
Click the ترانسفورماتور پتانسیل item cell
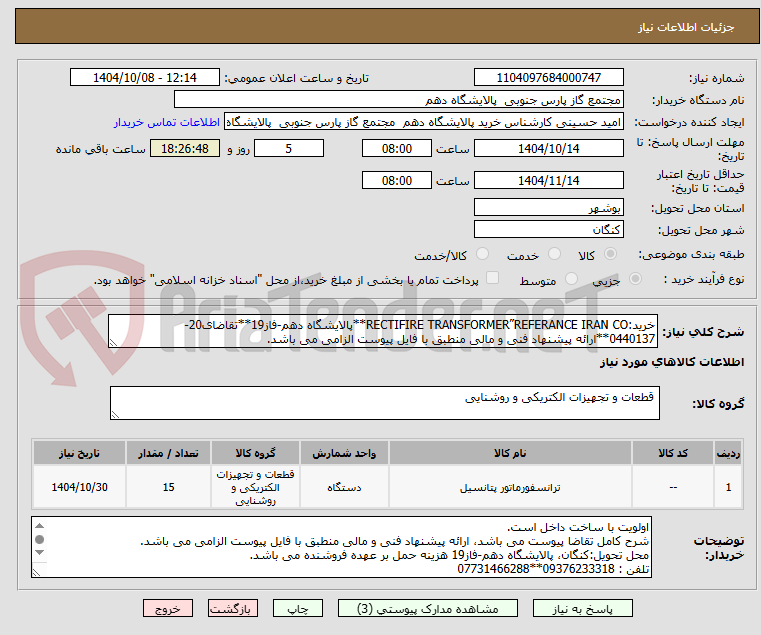[x=510, y=487]
